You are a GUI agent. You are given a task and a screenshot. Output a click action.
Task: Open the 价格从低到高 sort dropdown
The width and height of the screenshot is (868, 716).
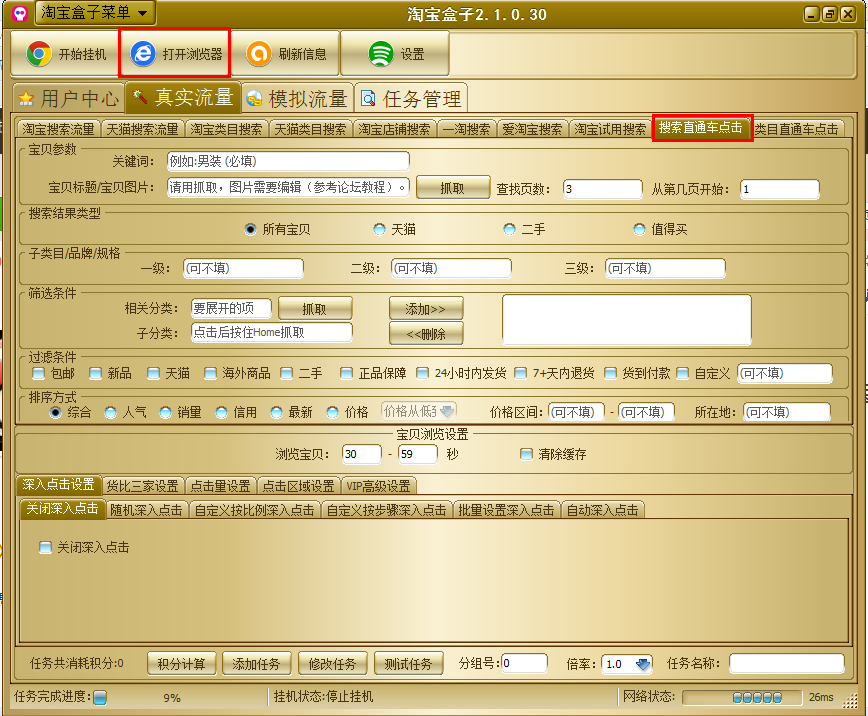tap(419, 411)
